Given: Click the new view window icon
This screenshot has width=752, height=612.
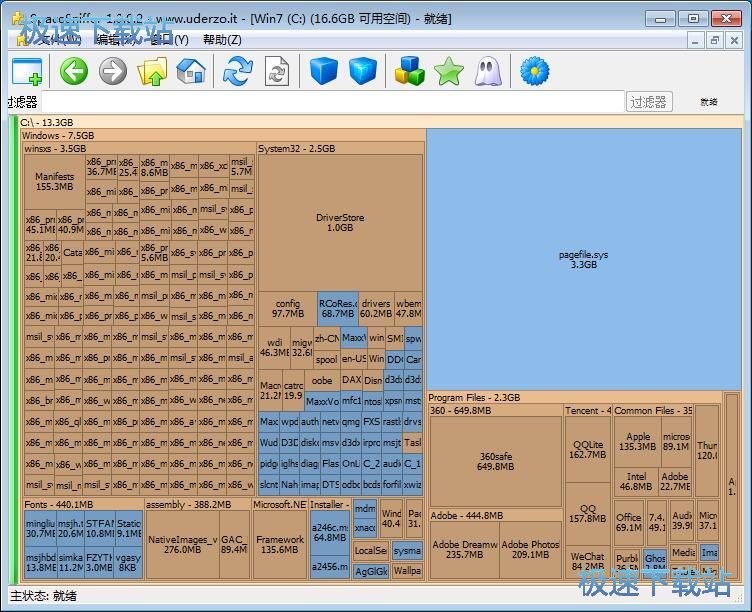Looking at the screenshot, I should coord(27,71).
